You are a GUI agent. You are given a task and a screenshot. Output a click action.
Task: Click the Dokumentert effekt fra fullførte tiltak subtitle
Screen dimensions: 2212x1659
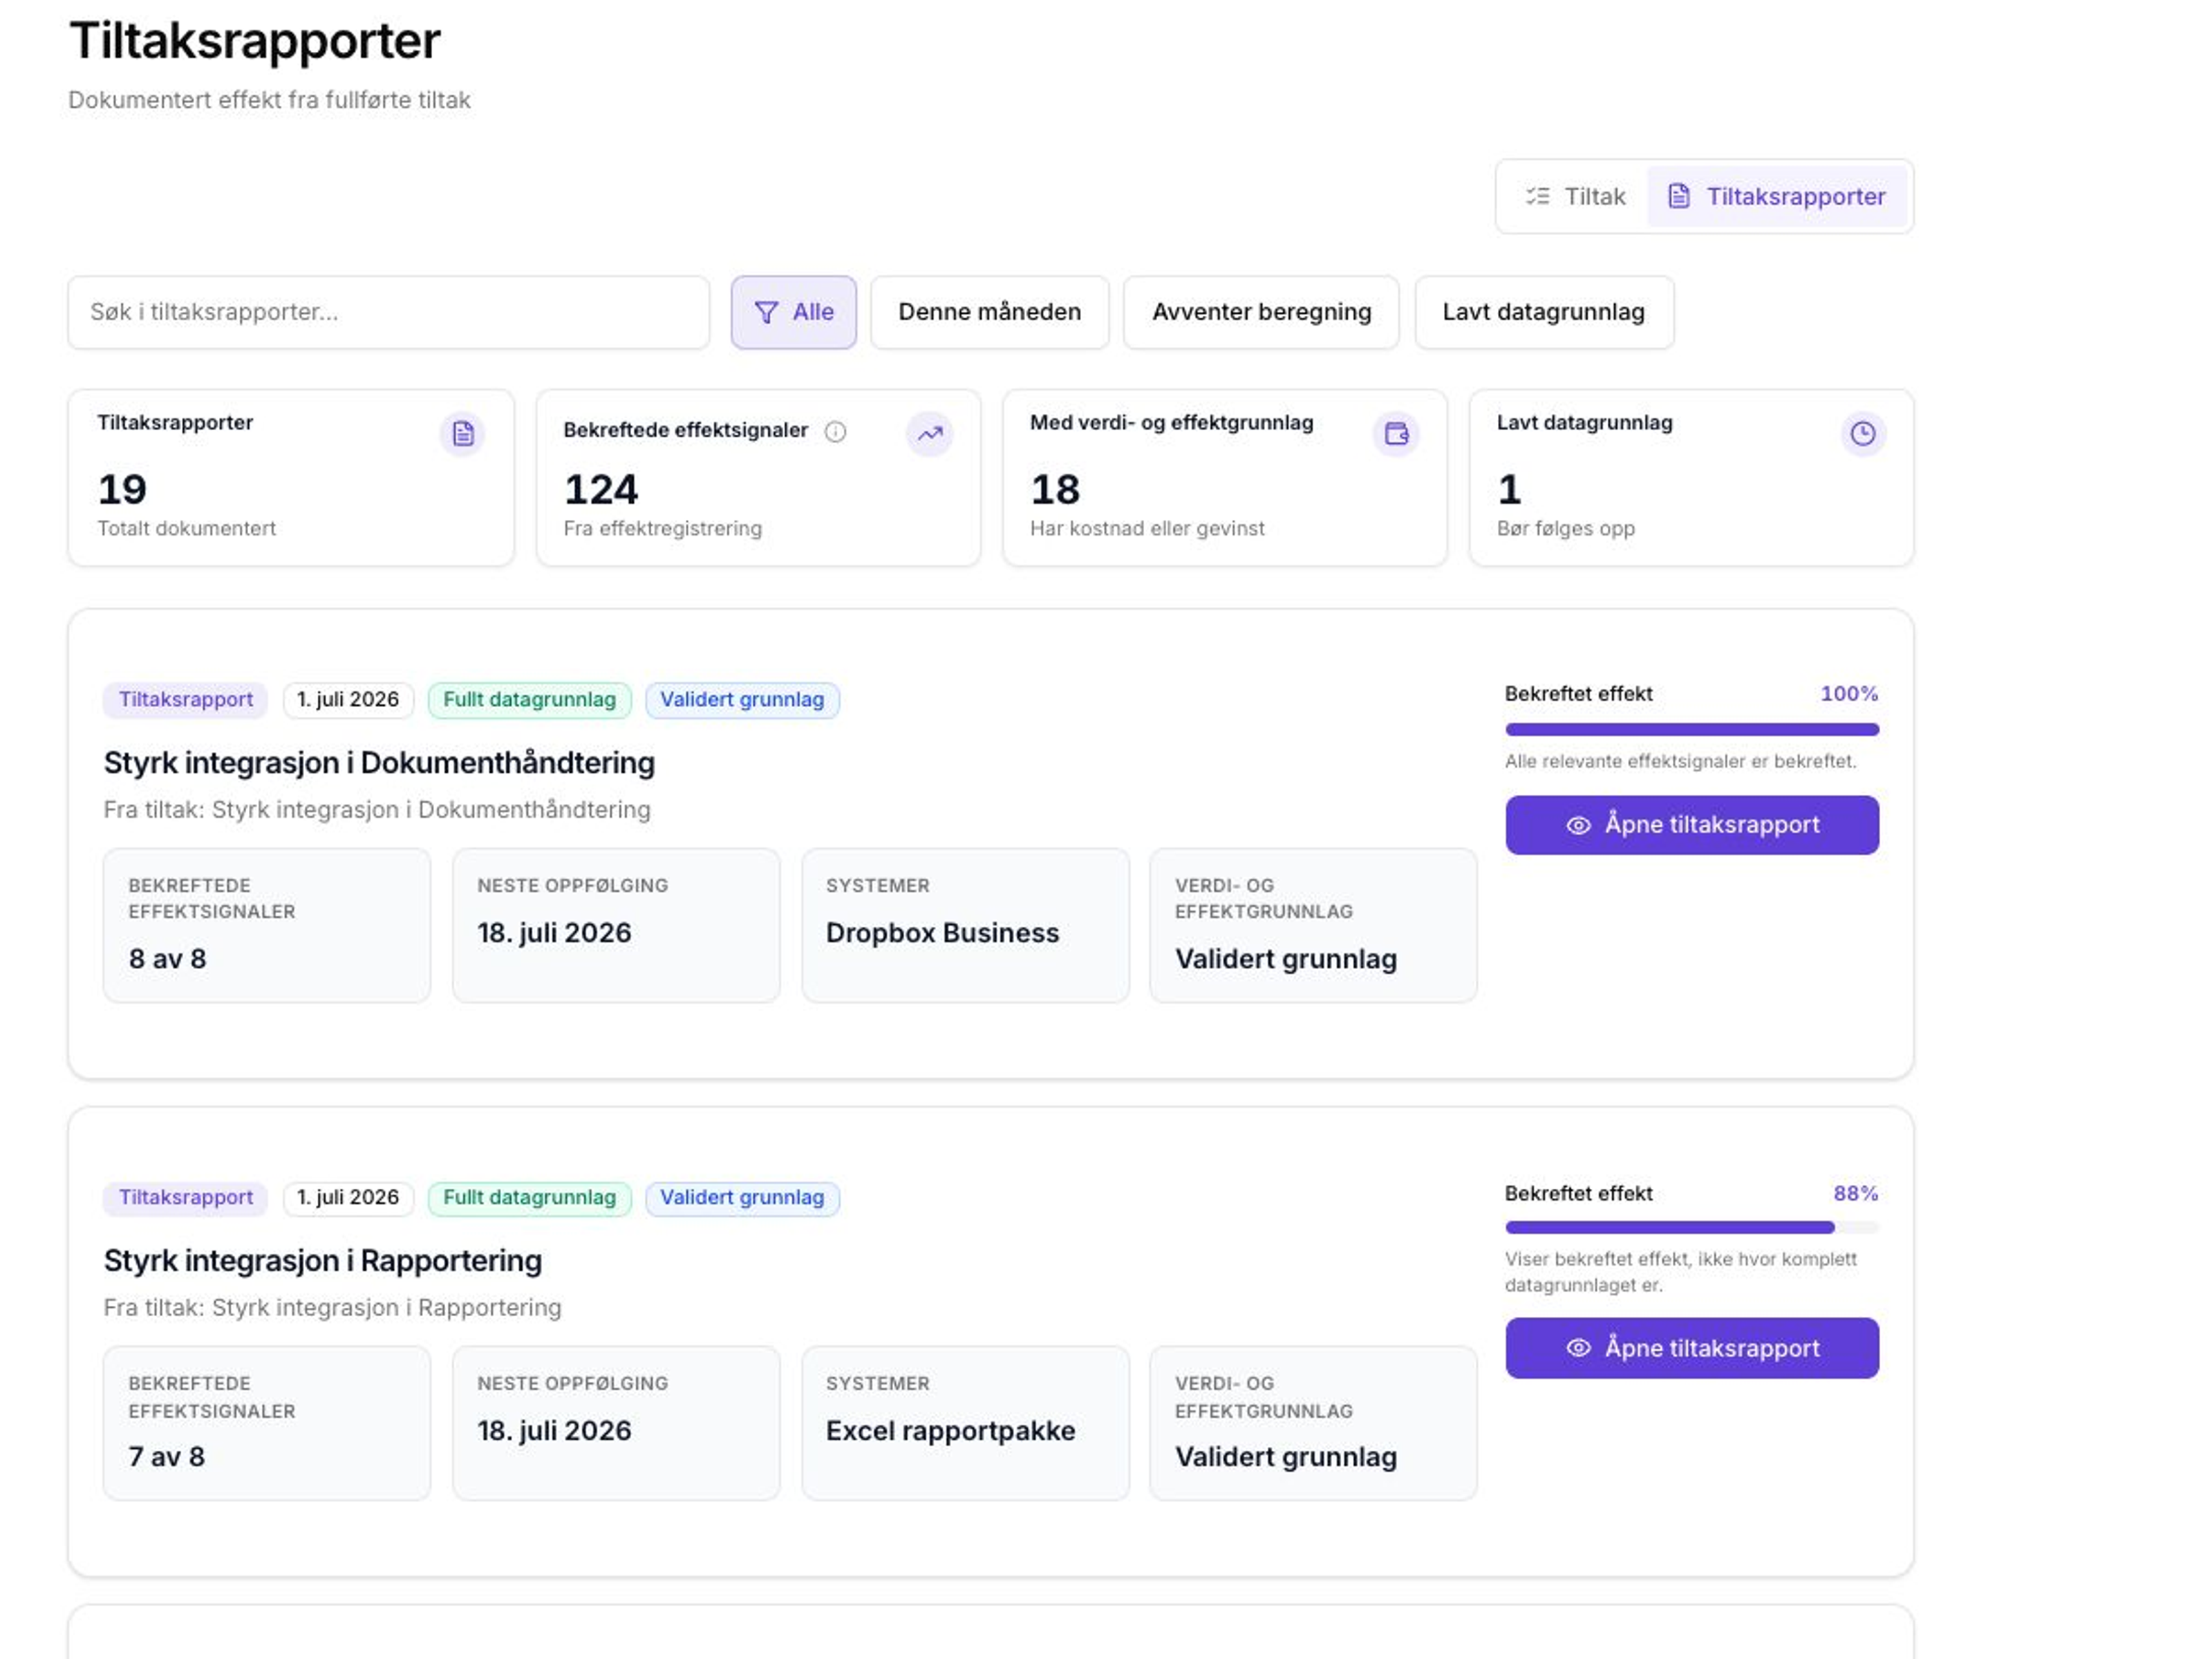tap(269, 100)
